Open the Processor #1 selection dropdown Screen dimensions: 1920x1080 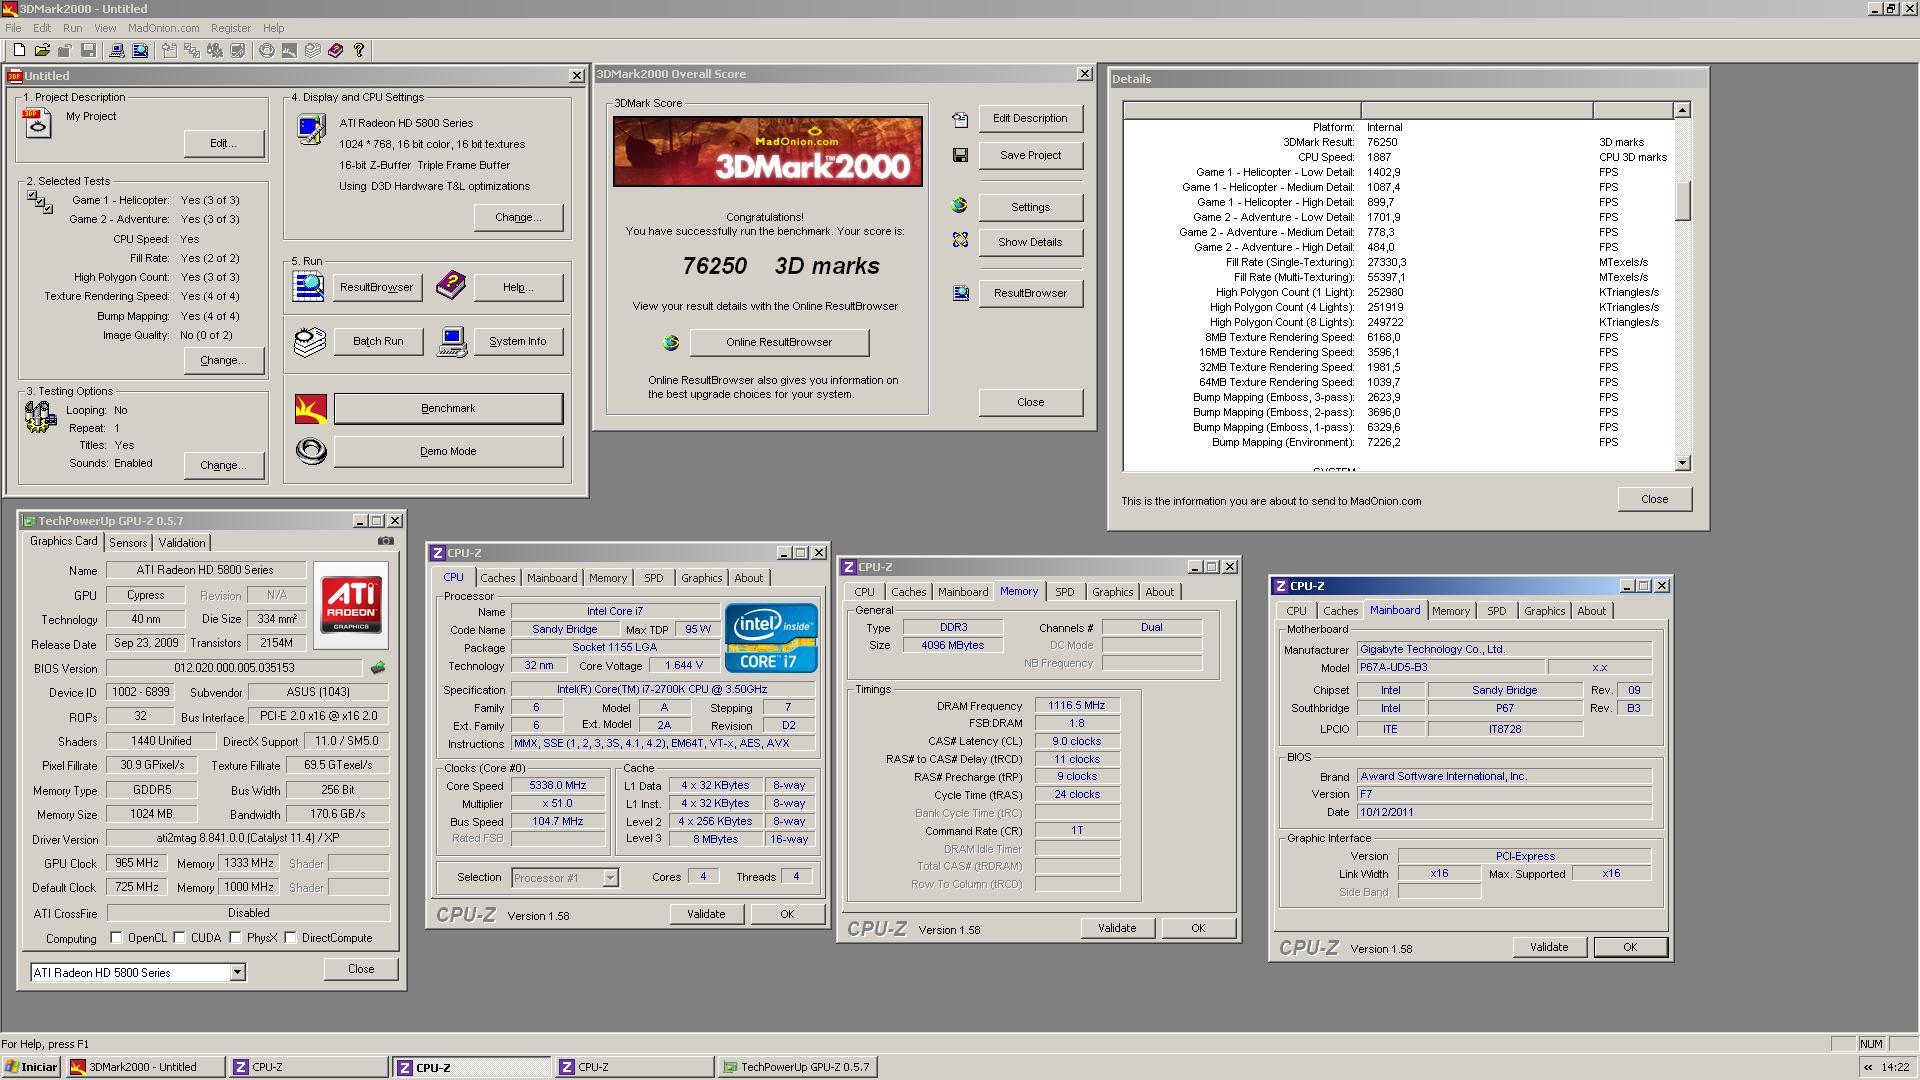click(x=610, y=878)
